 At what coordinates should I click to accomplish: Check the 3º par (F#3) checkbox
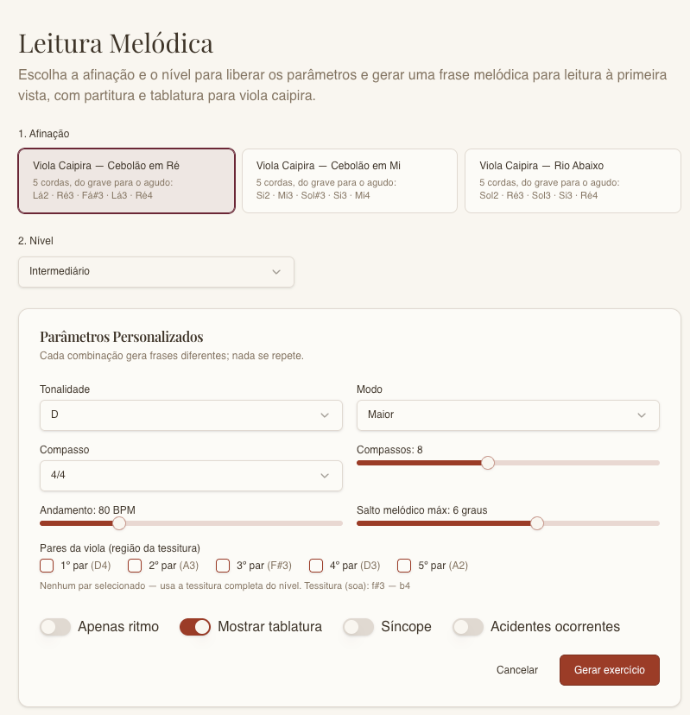pyautogui.click(x=223, y=565)
